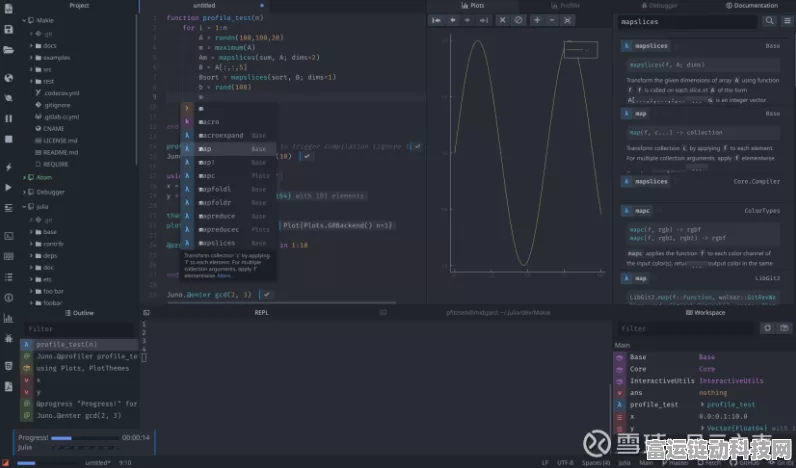The image size is (796, 468).
Task: Click the new file icon in left toolbar
Action: click(8, 8)
